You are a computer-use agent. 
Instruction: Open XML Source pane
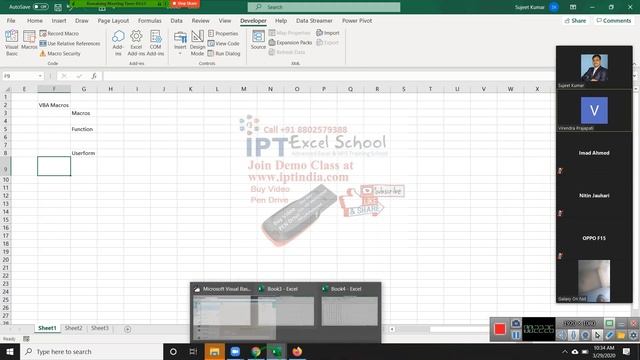[258, 40]
